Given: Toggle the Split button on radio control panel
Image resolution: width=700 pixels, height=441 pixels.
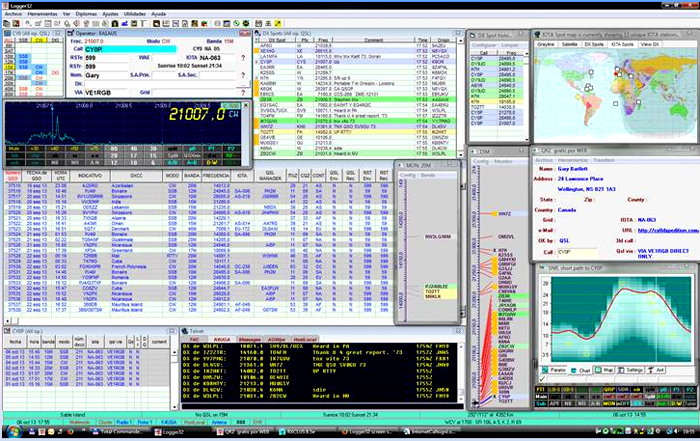Looking at the screenshot, I should pyautogui.click(x=173, y=155).
